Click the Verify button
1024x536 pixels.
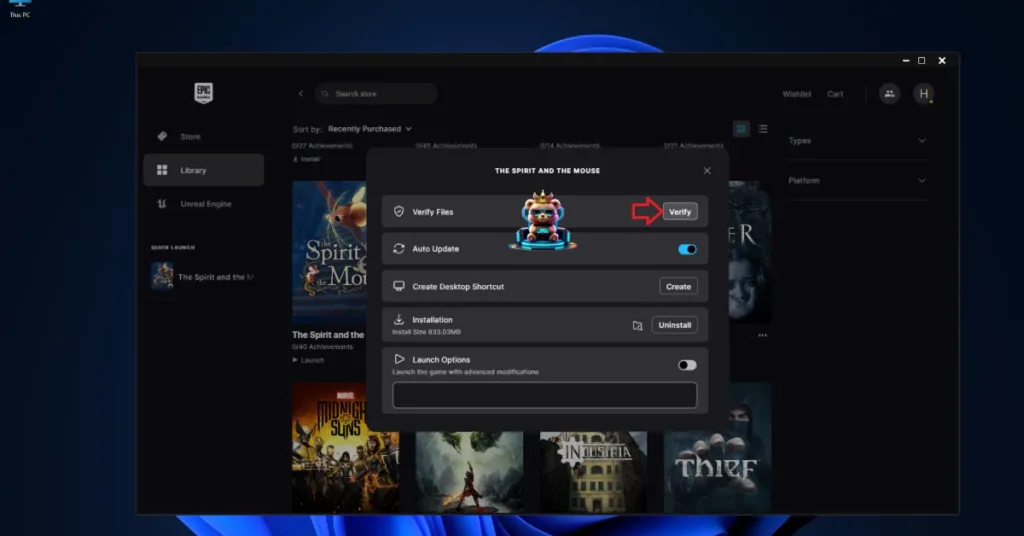click(x=680, y=212)
